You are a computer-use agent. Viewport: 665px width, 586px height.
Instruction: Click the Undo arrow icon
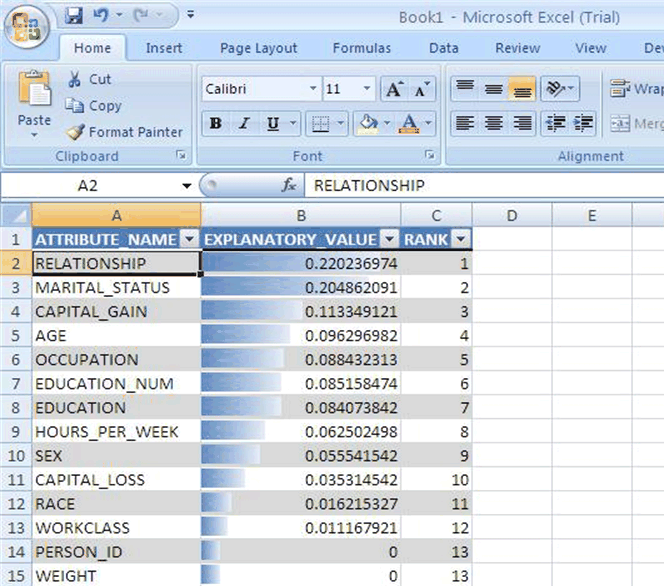click(100, 16)
